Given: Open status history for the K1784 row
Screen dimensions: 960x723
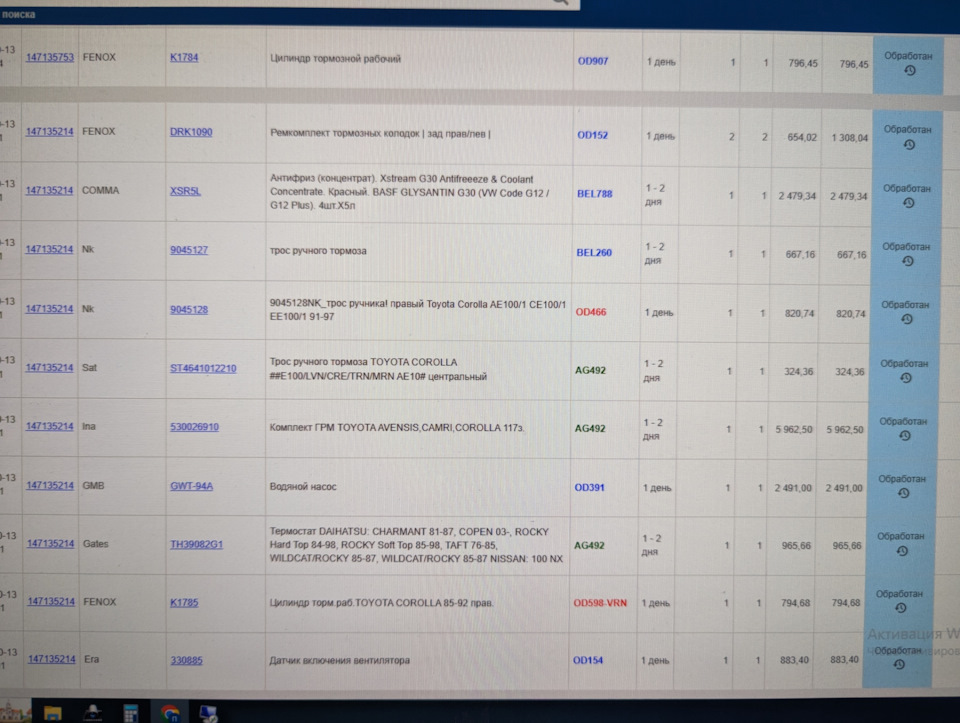Looking at the screenshot, I should tap(910, 70).
